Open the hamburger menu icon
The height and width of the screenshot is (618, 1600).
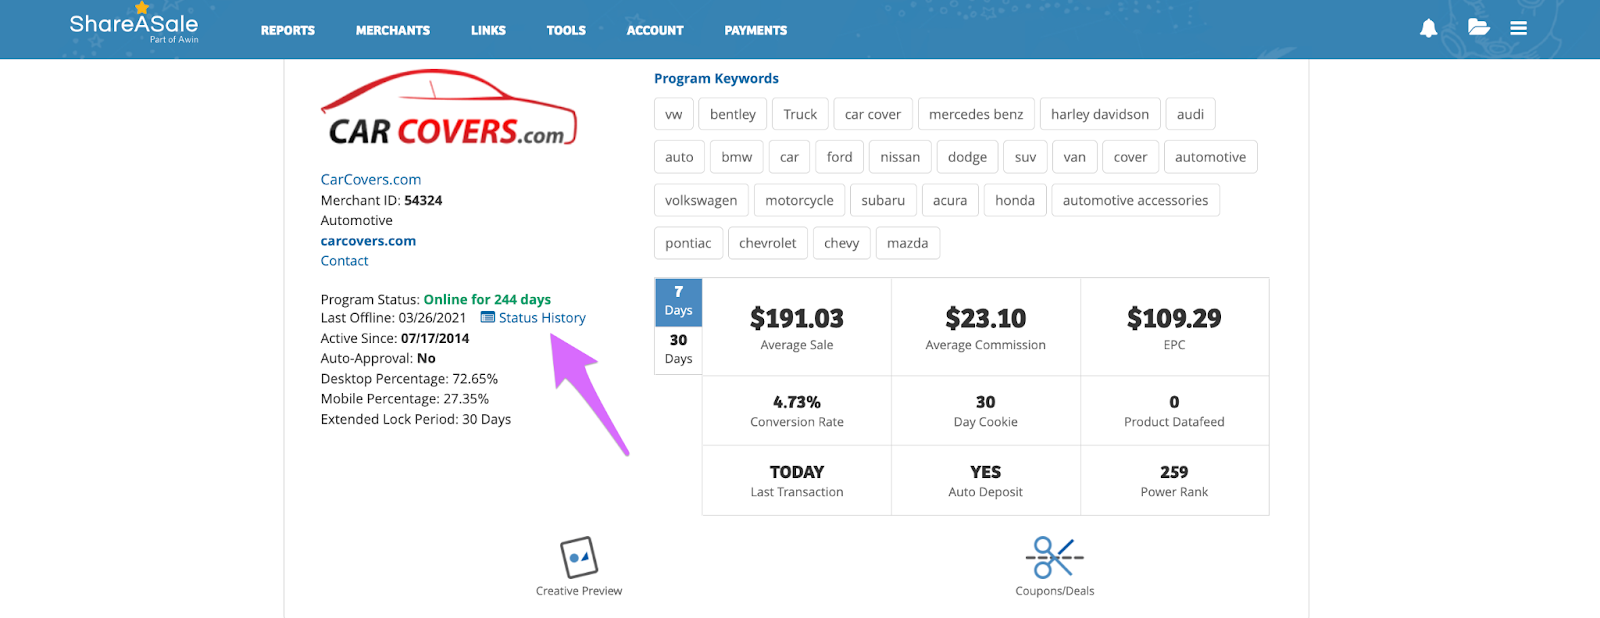[x=1518, y=28]
